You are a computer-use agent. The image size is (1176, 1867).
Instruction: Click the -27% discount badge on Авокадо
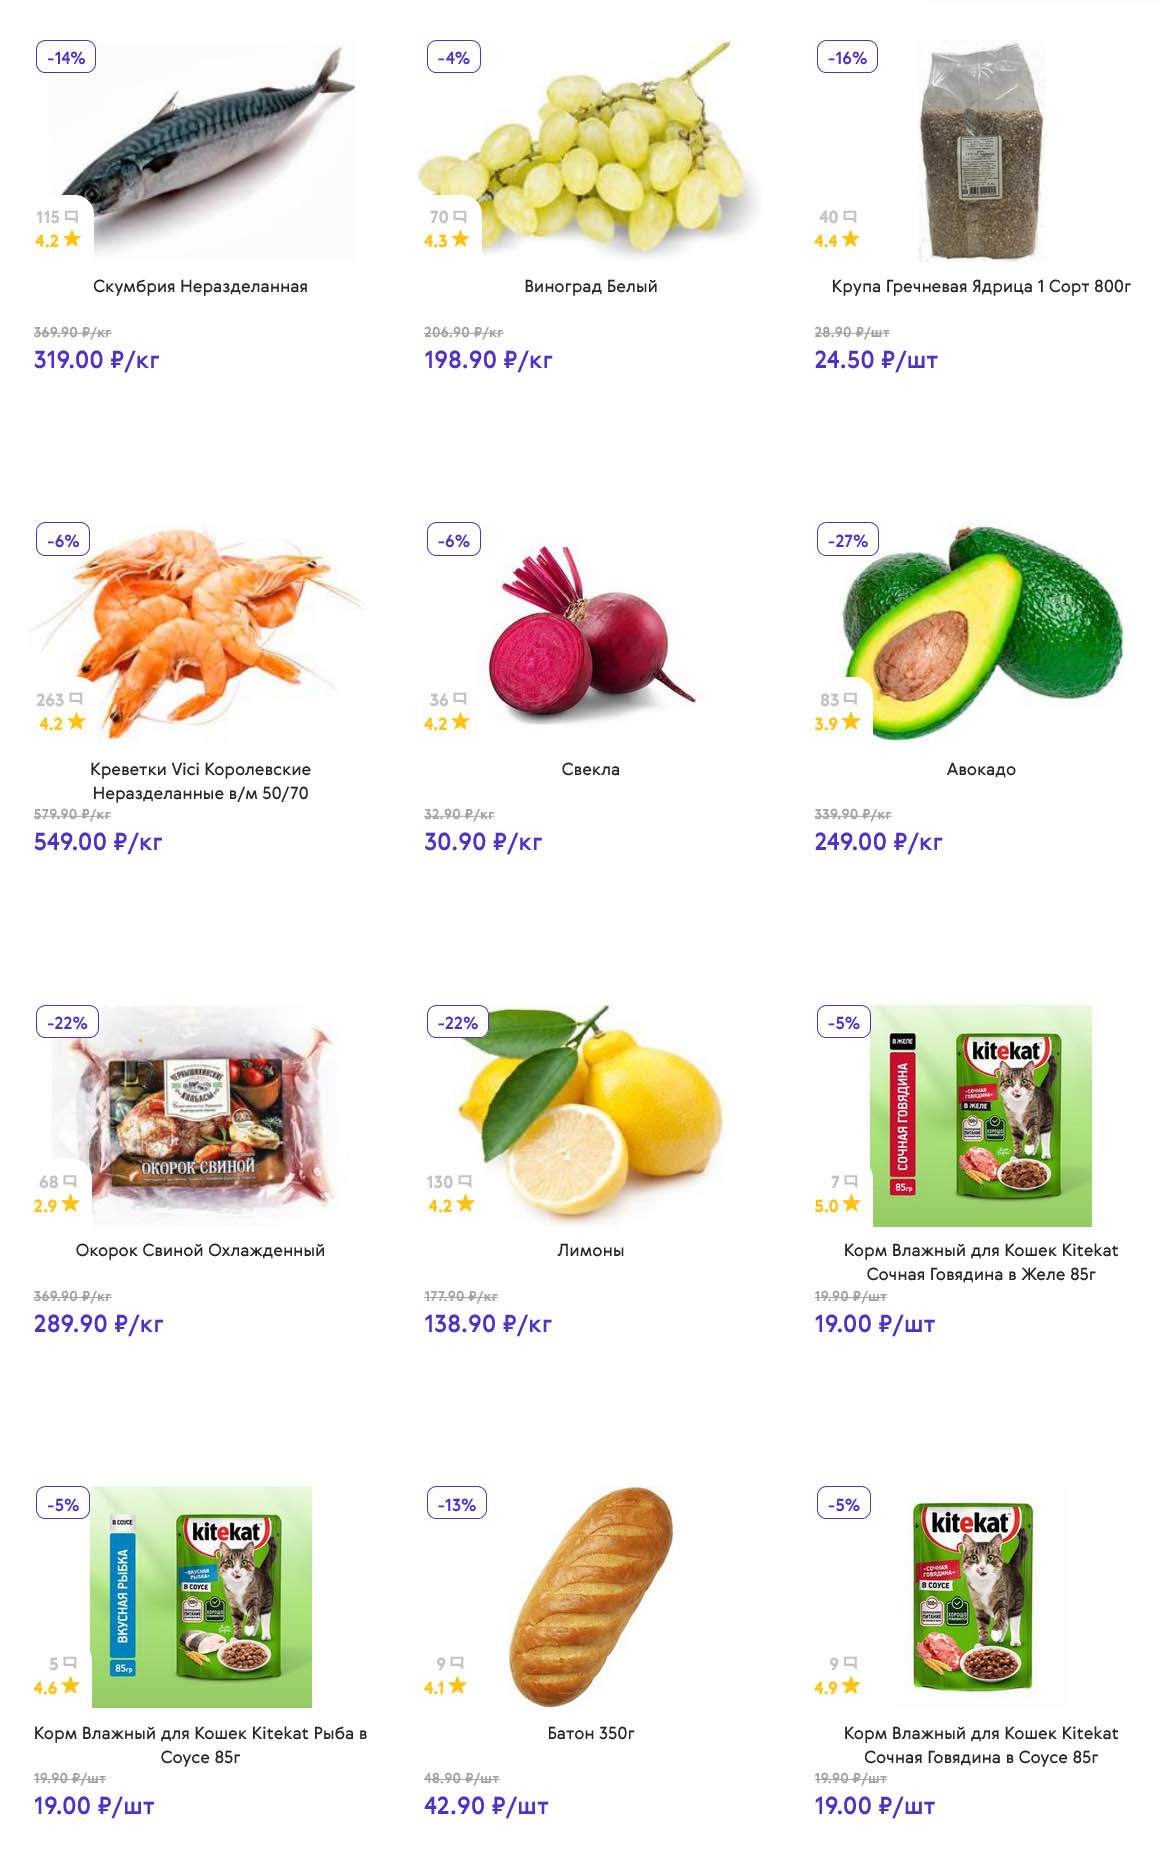(x=848, y=540)
